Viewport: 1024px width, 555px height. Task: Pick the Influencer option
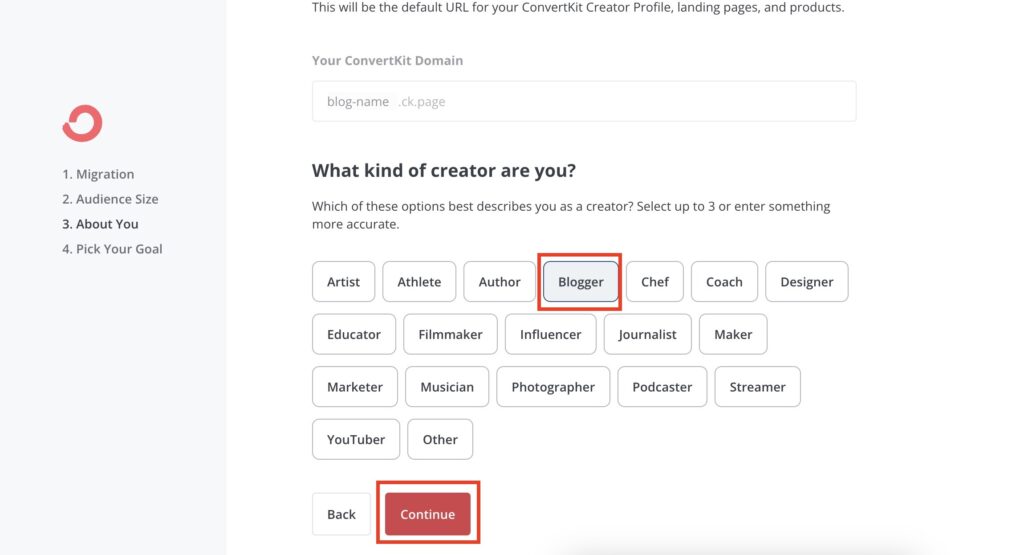(x=551, y=334)
